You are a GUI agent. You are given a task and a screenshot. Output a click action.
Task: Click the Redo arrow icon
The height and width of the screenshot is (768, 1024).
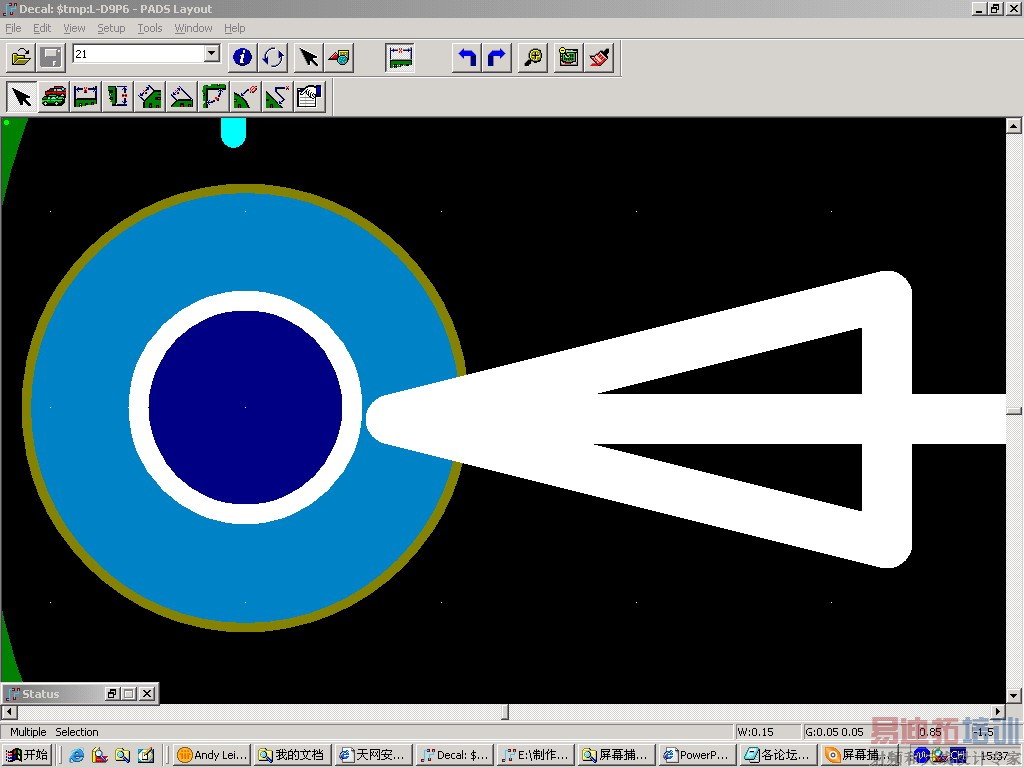tap(497, 57)
